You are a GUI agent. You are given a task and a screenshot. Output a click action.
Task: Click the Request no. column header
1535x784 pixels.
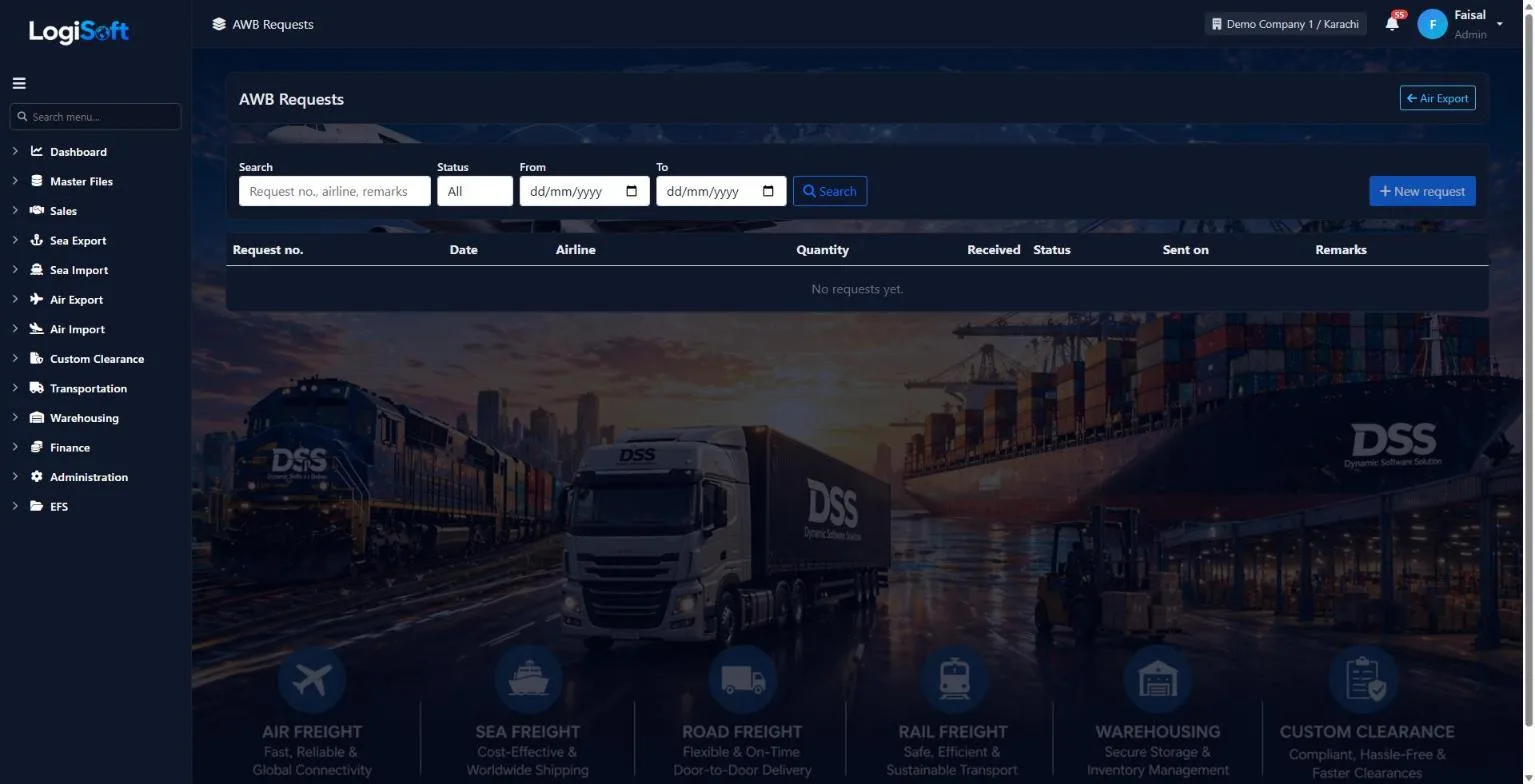pos(268,250)
